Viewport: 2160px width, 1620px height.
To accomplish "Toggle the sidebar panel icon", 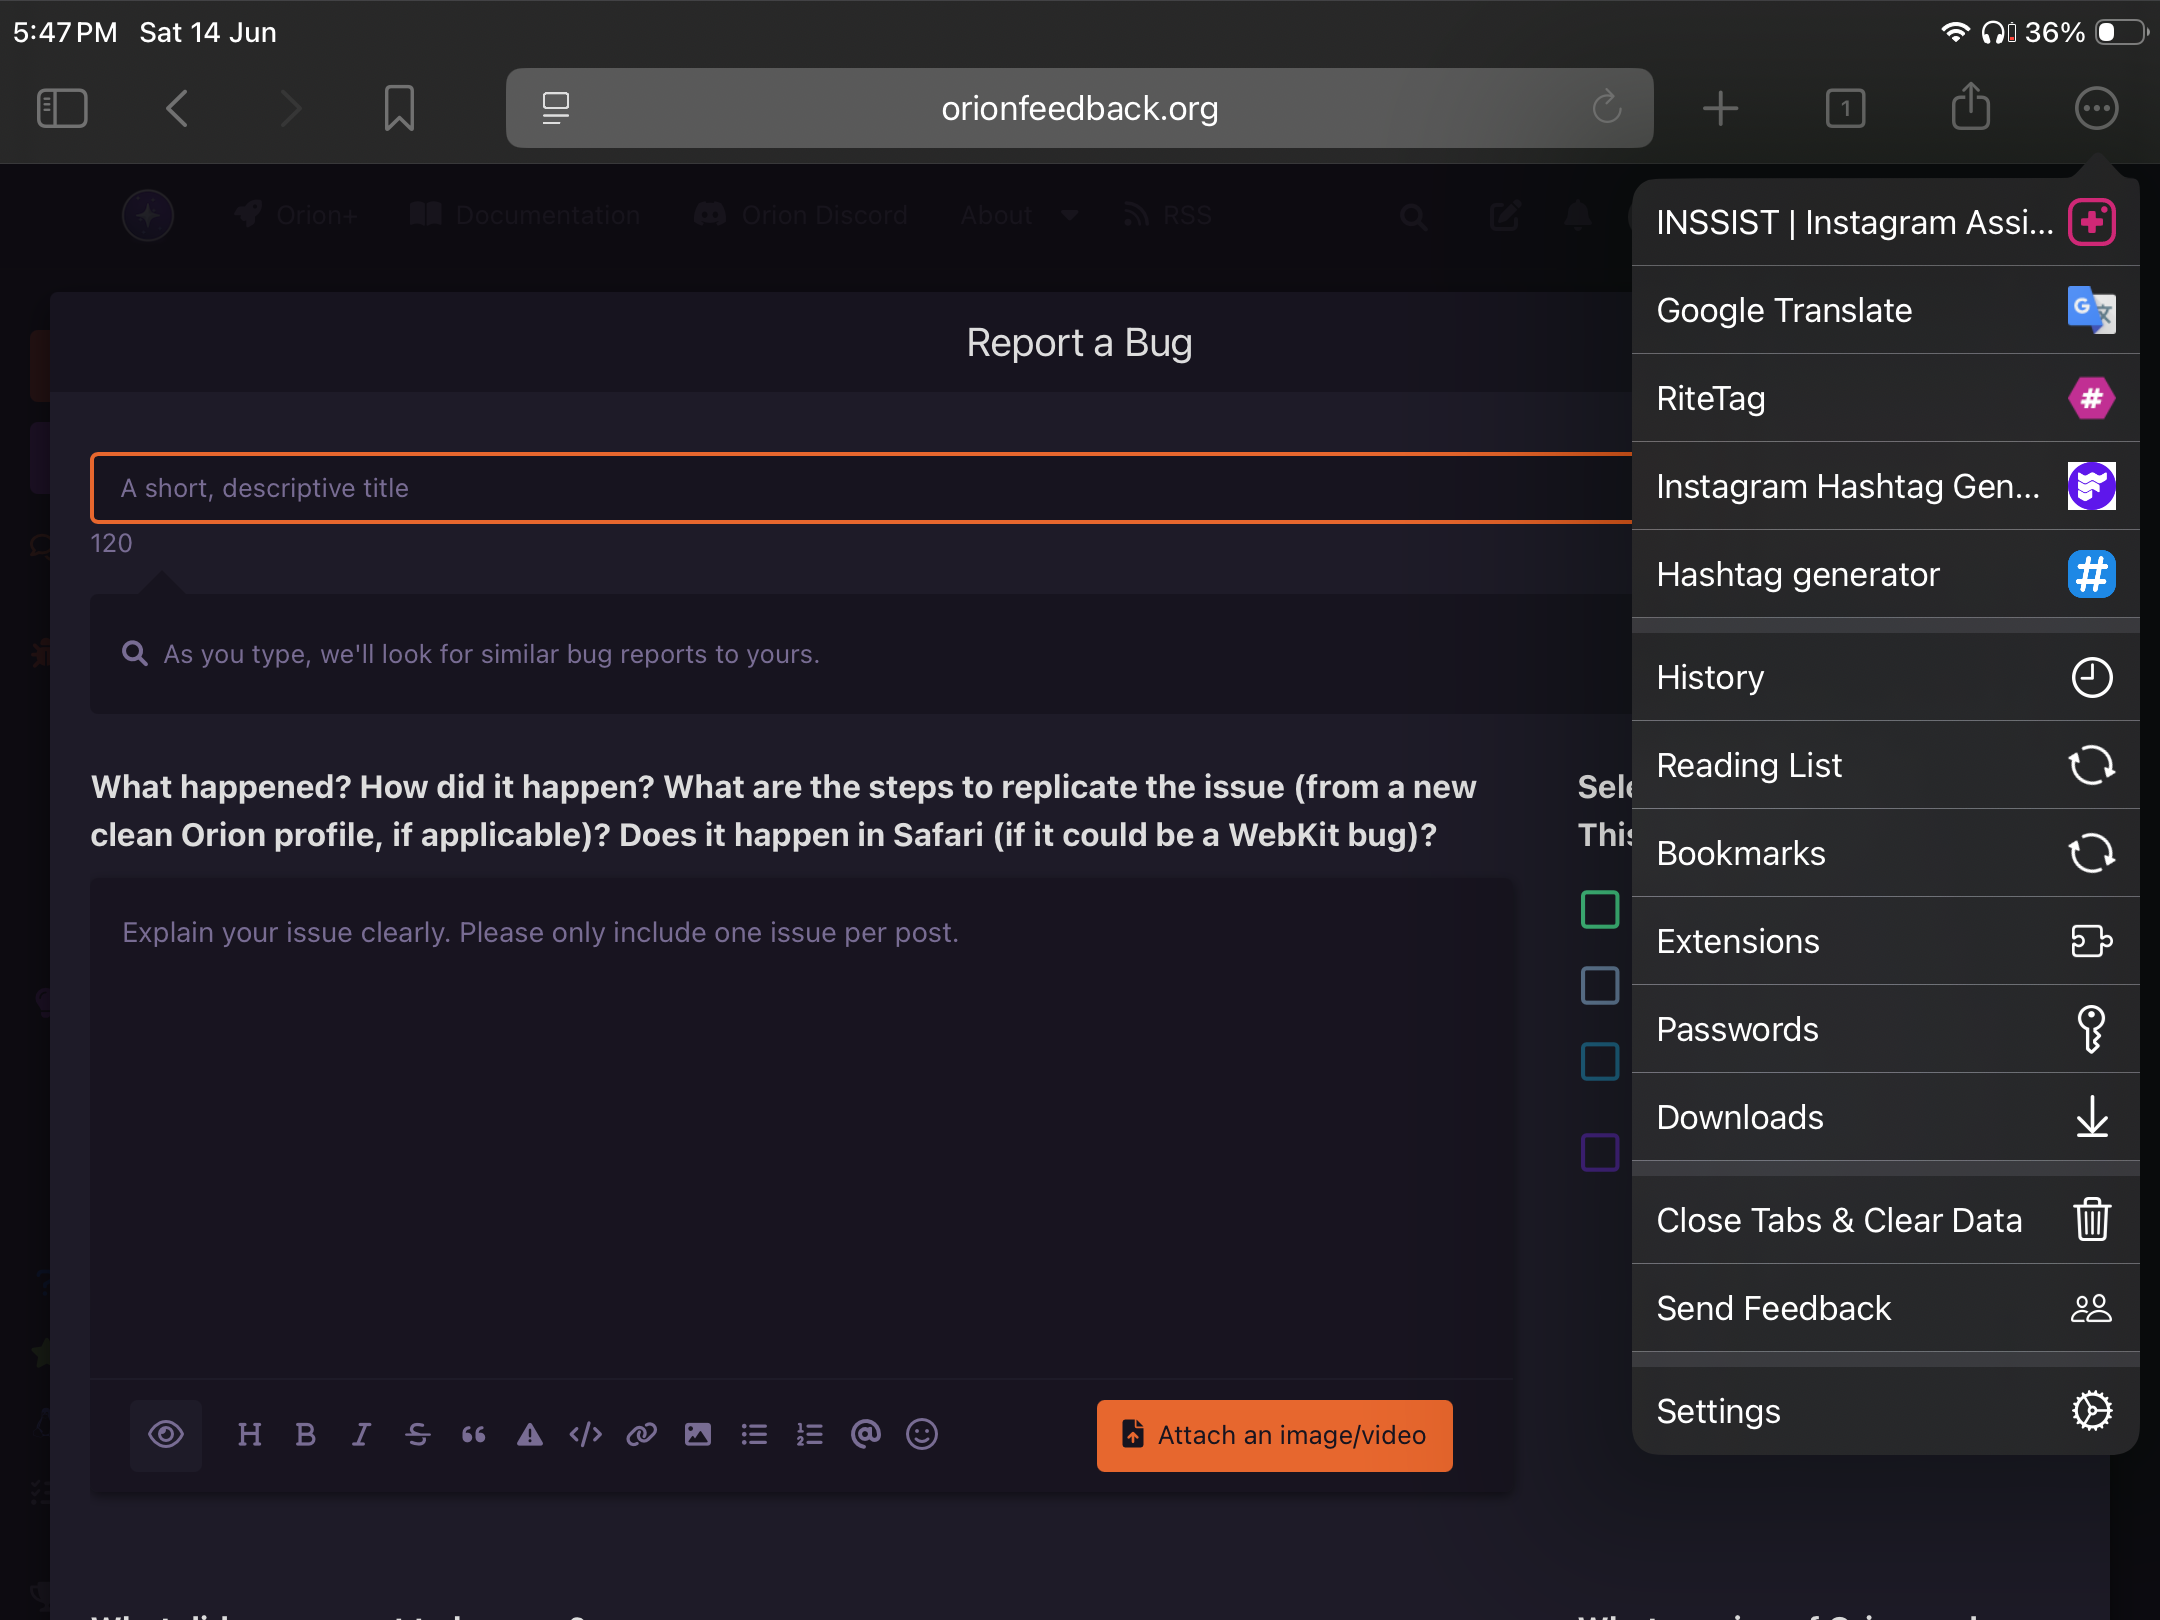I will (x=62, y=108).
